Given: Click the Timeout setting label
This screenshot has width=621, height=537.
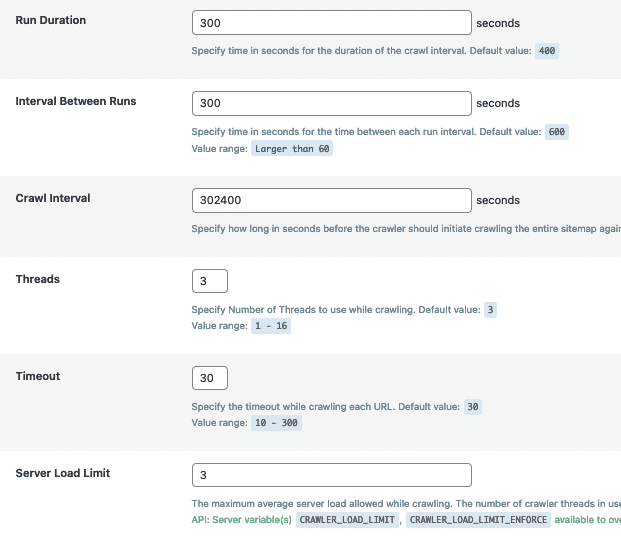Looking at the screenshot, I should point(38,376).
